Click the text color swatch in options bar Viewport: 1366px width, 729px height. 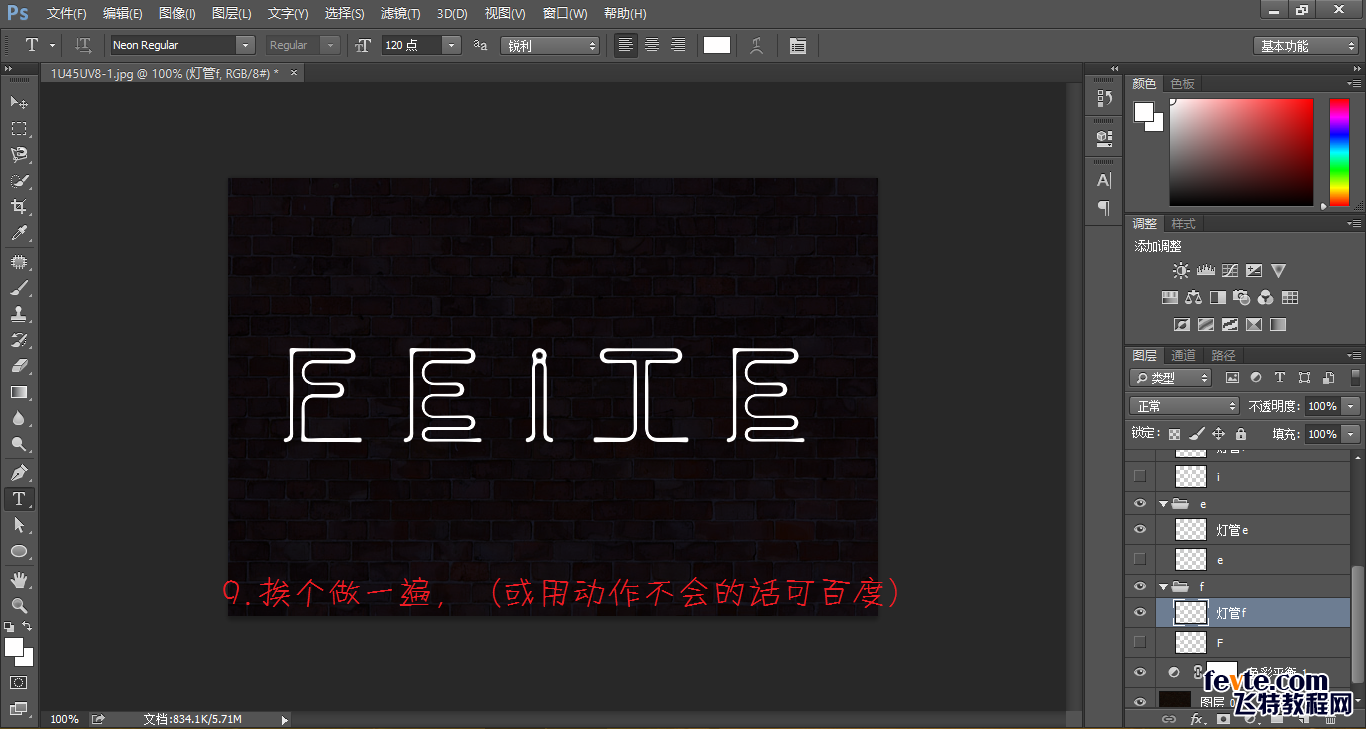(717, 45)
